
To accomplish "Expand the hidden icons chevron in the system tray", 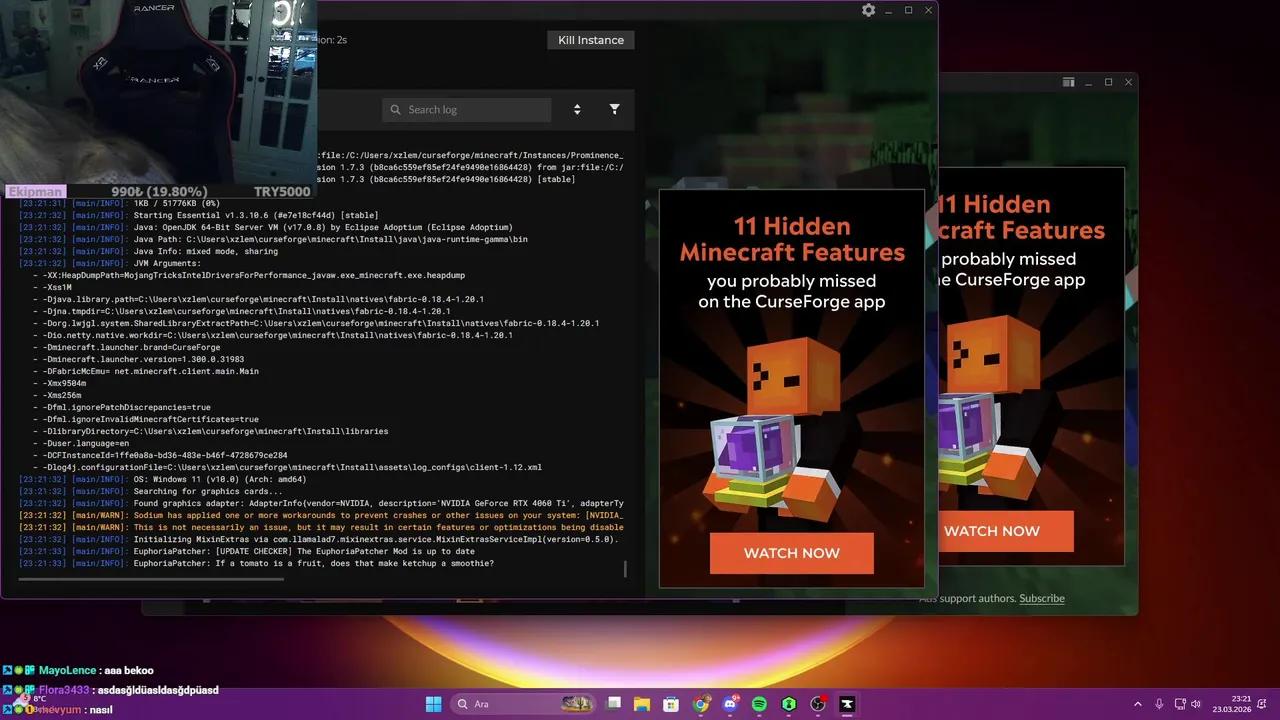I will 1138,704.
